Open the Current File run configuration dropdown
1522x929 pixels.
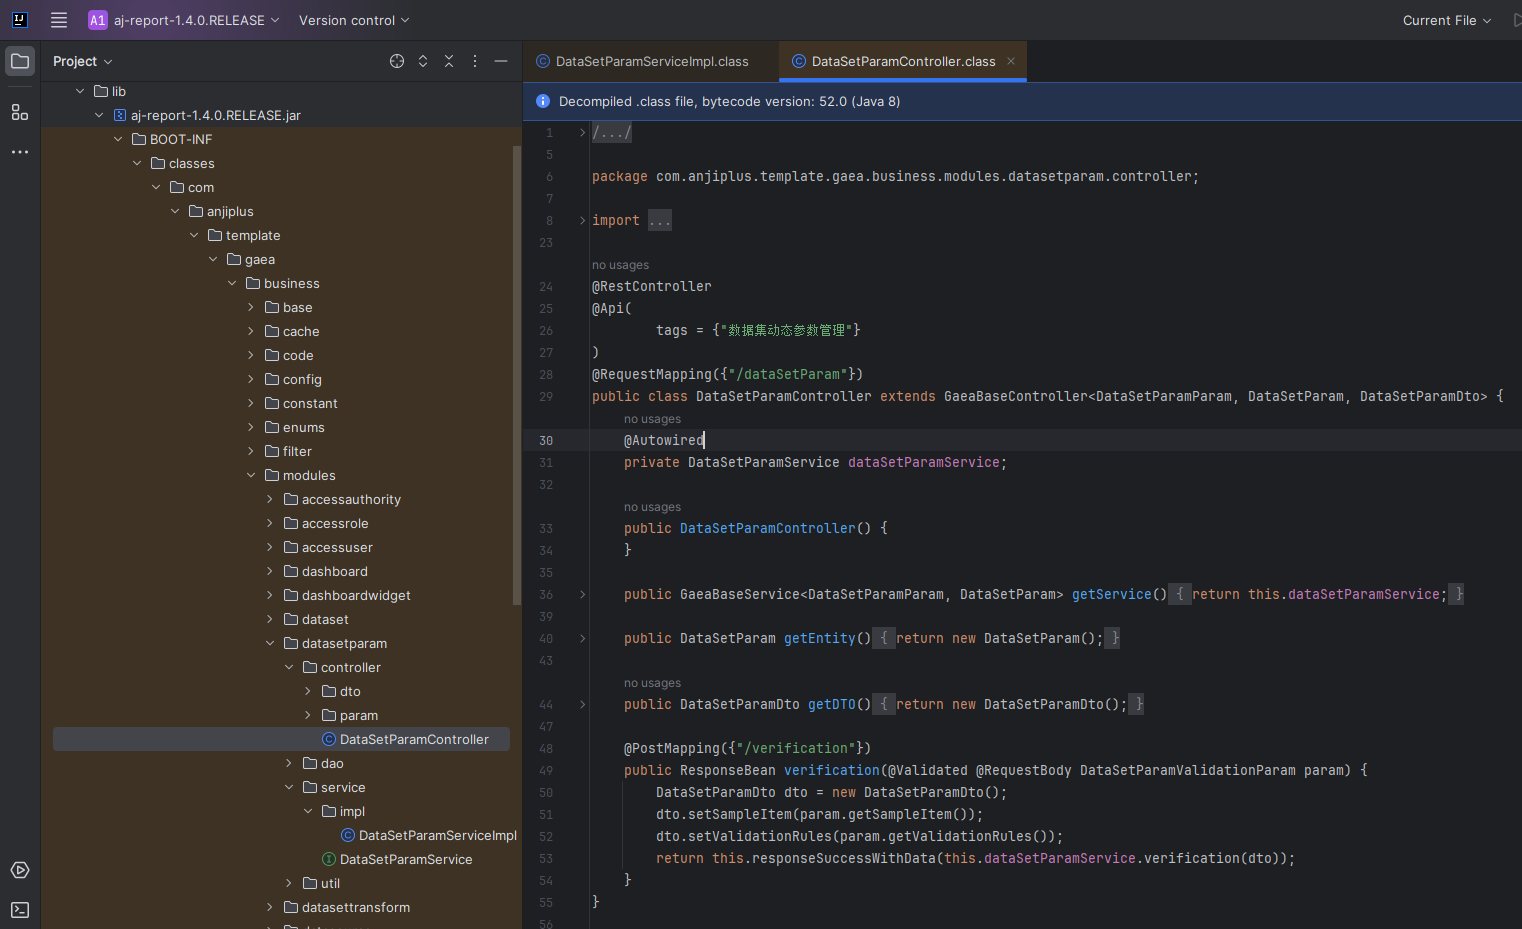point(1447,20)
